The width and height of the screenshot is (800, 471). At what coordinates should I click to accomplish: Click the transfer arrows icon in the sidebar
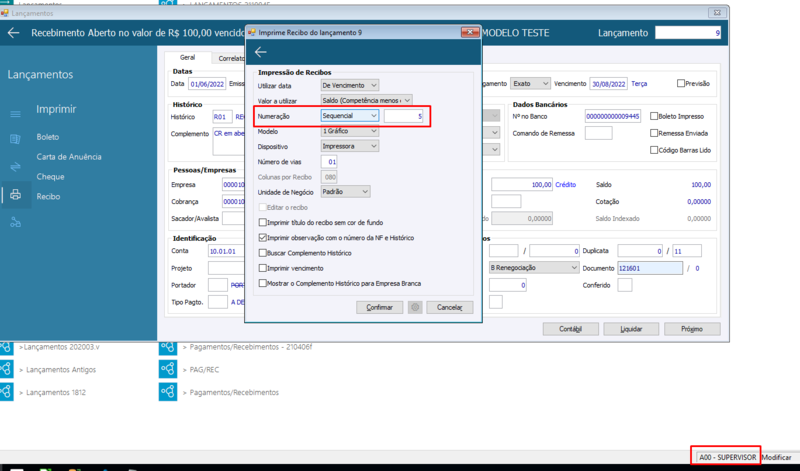point(15,167)
